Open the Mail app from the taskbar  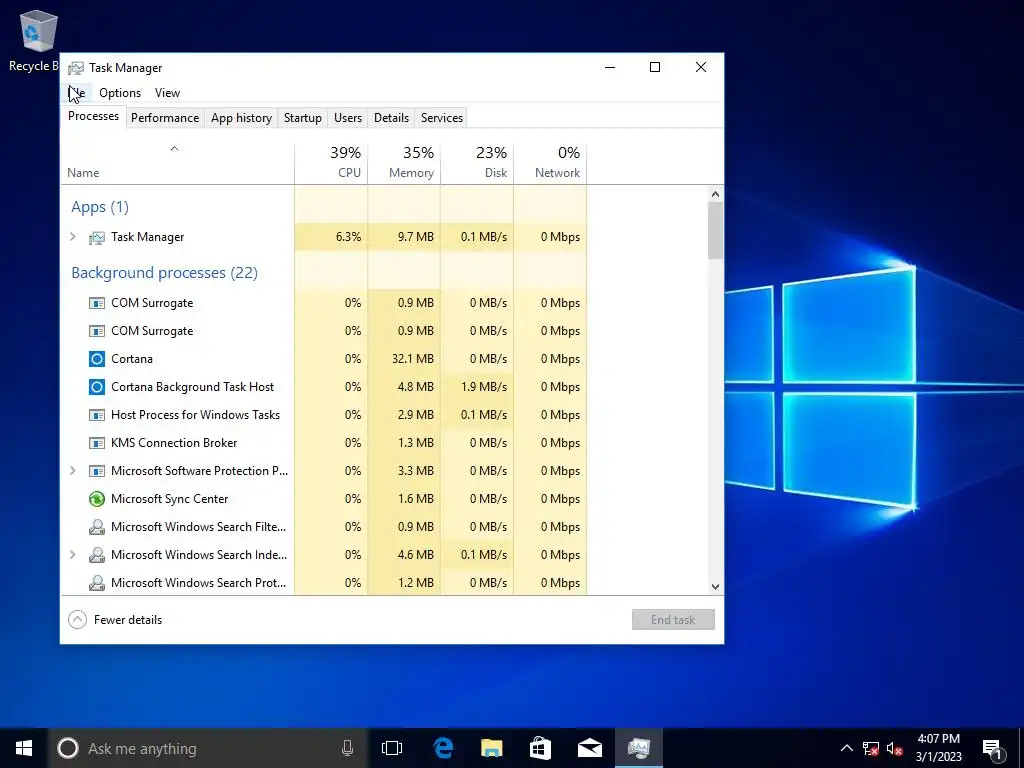tap(590, 748)
